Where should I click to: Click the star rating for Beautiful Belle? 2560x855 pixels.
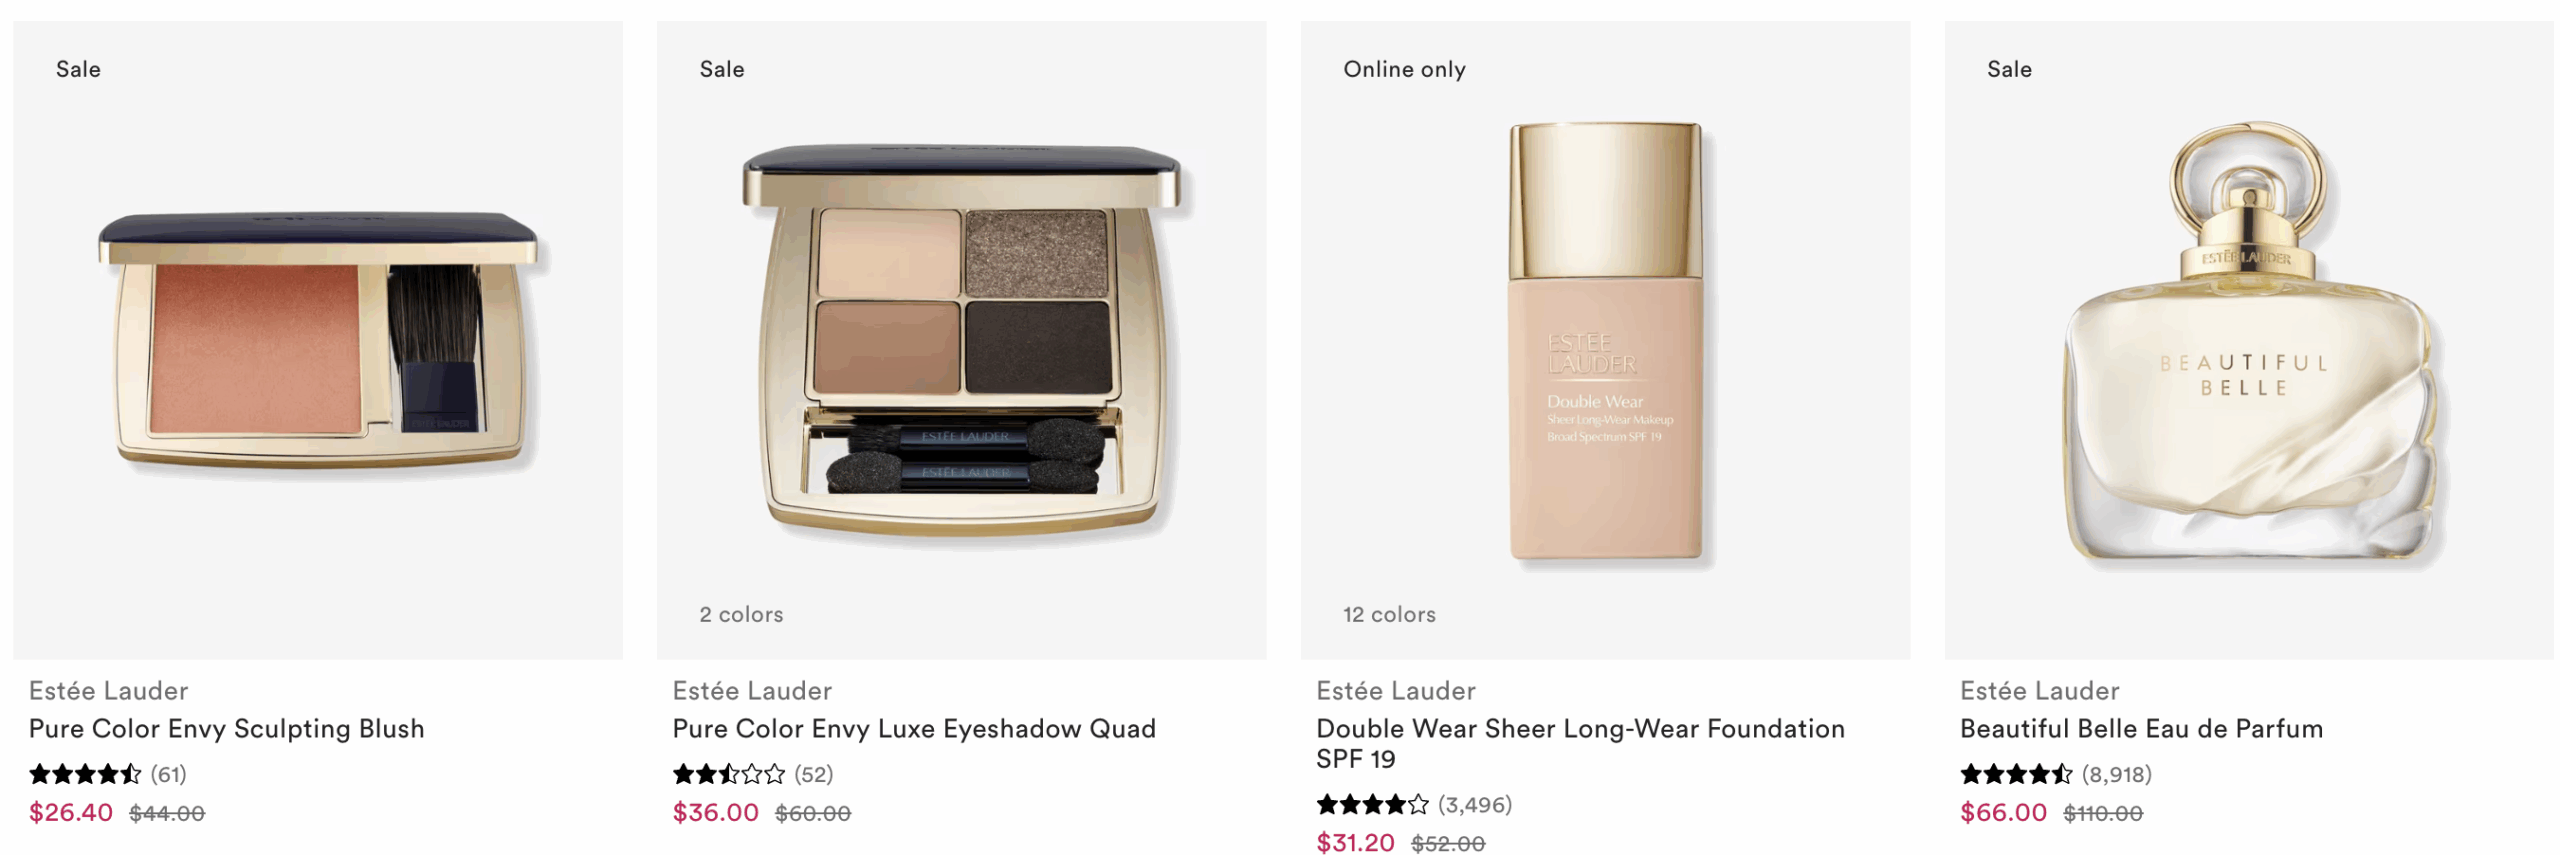pyautogui.click(x=2017, y=774)
